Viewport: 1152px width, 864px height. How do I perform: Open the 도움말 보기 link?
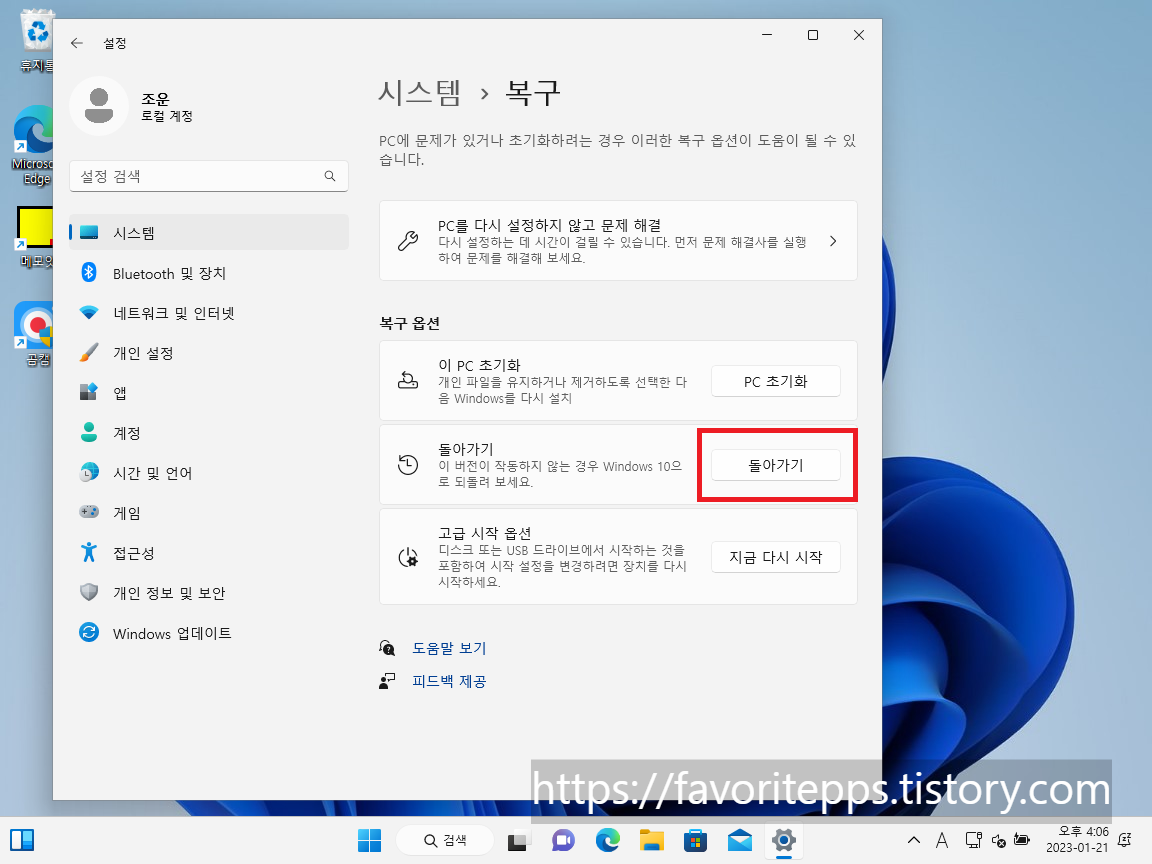[449, 648]
